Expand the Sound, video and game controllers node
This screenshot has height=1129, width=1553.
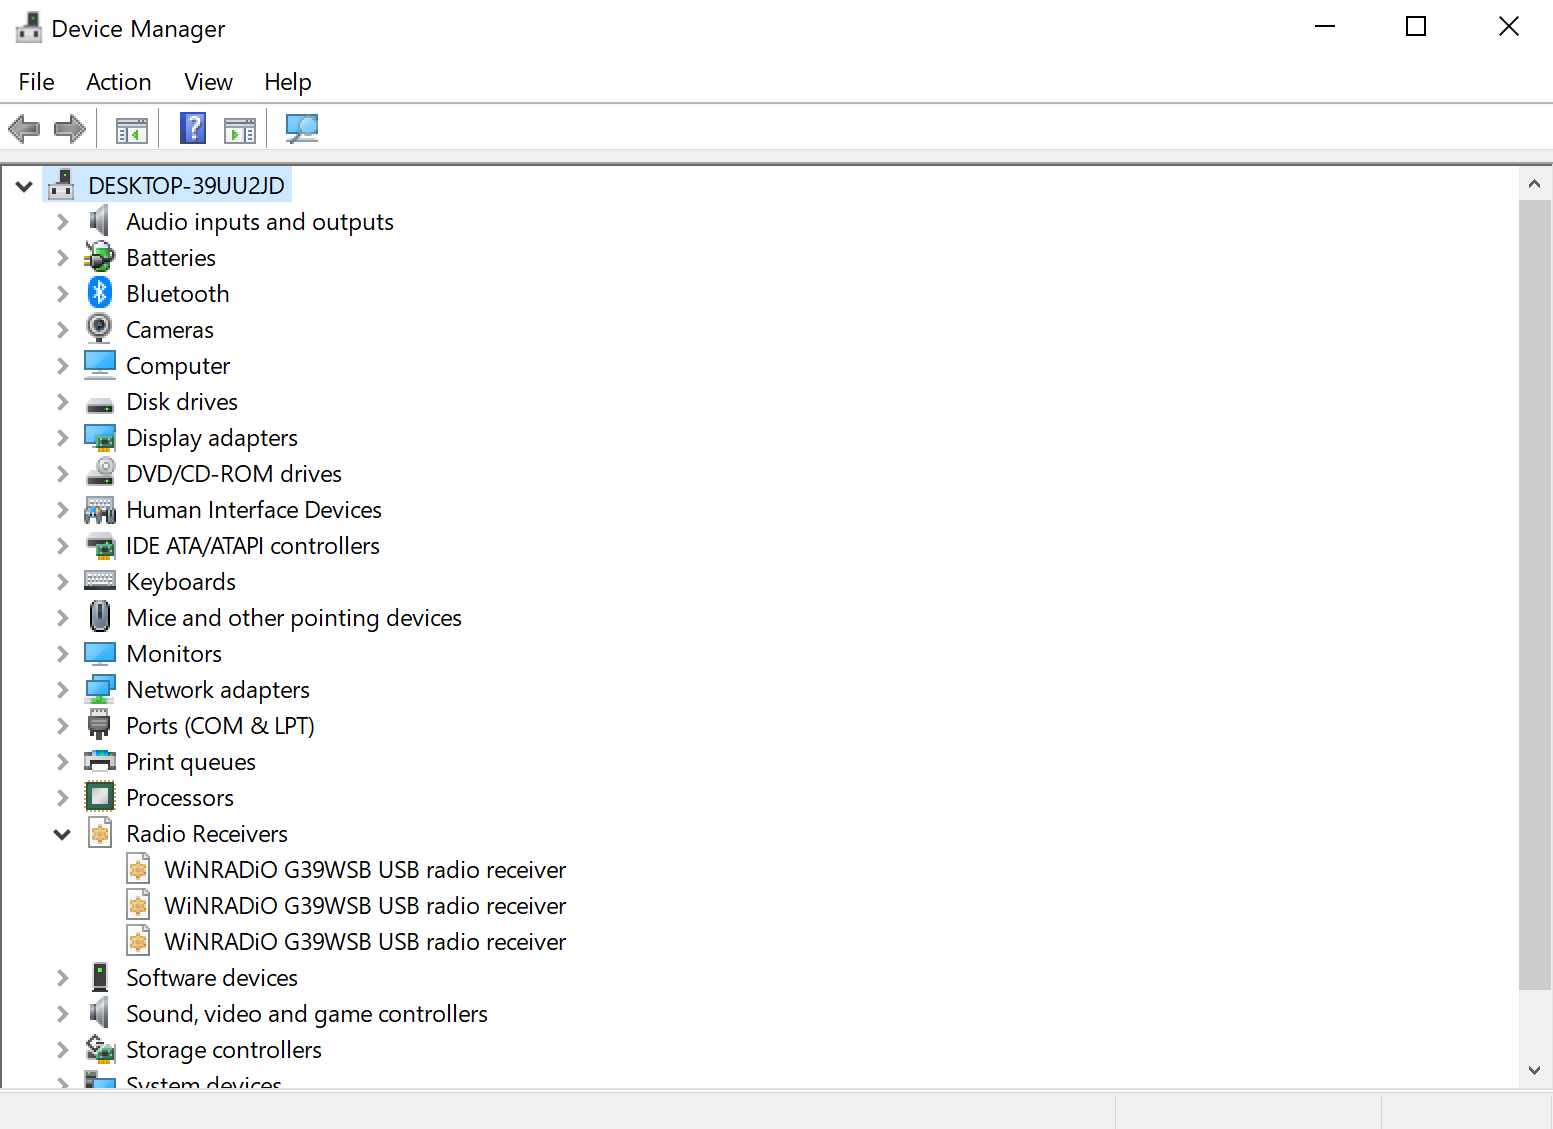pos(62,1014)
